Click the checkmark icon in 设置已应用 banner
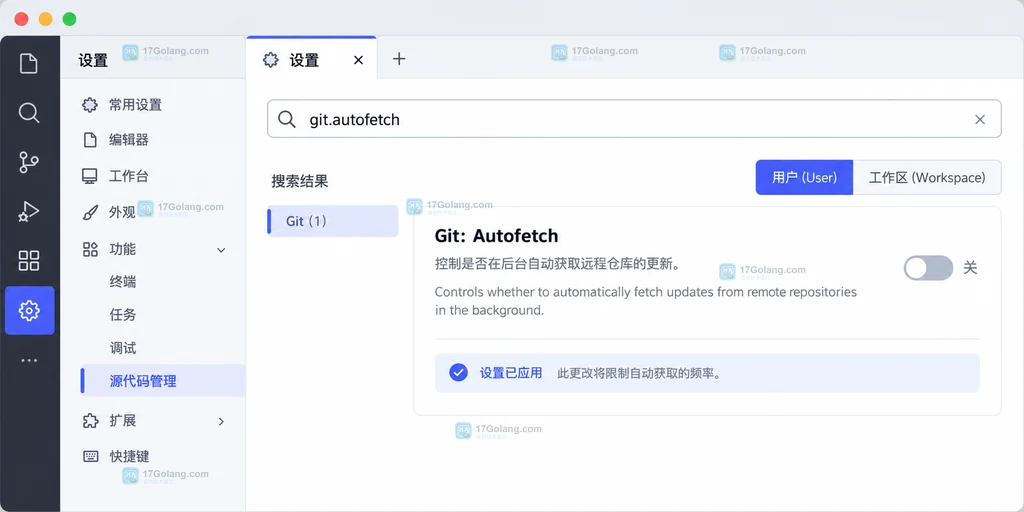1024x512 pixels. (x=458, y=373)
